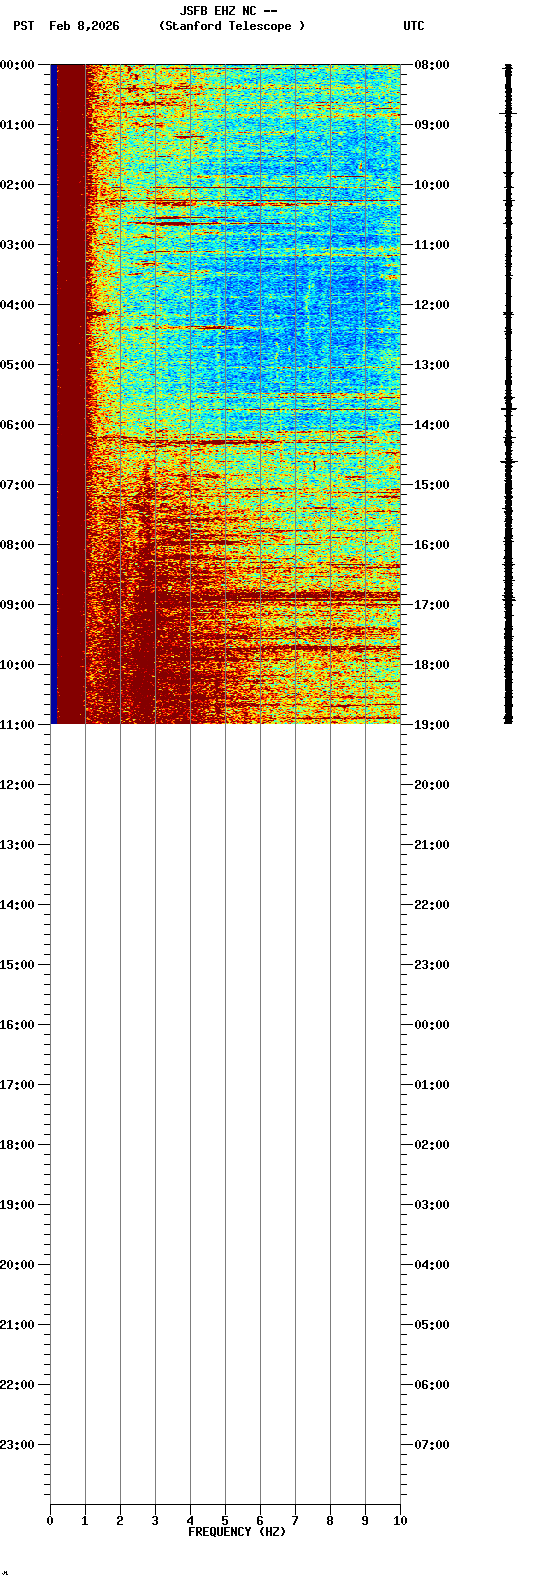Click the 17:00 UTC time label

pos(431,605)
